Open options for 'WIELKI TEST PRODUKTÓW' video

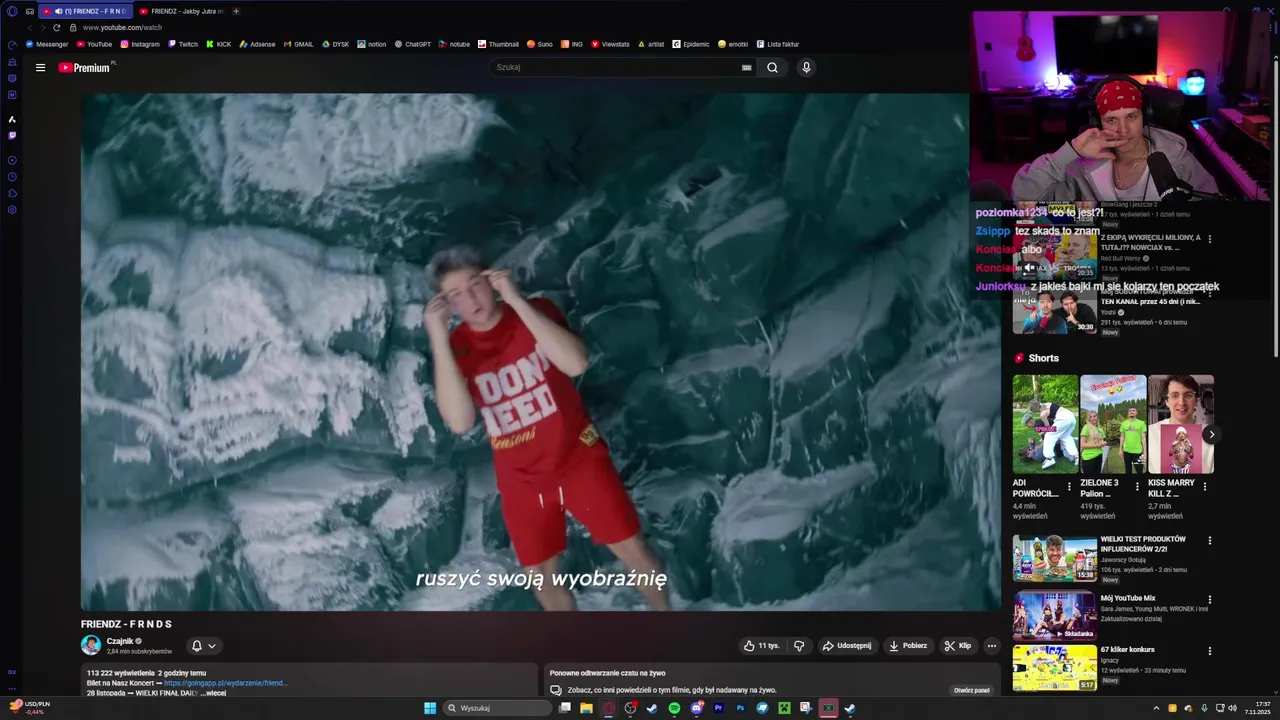1209,541
